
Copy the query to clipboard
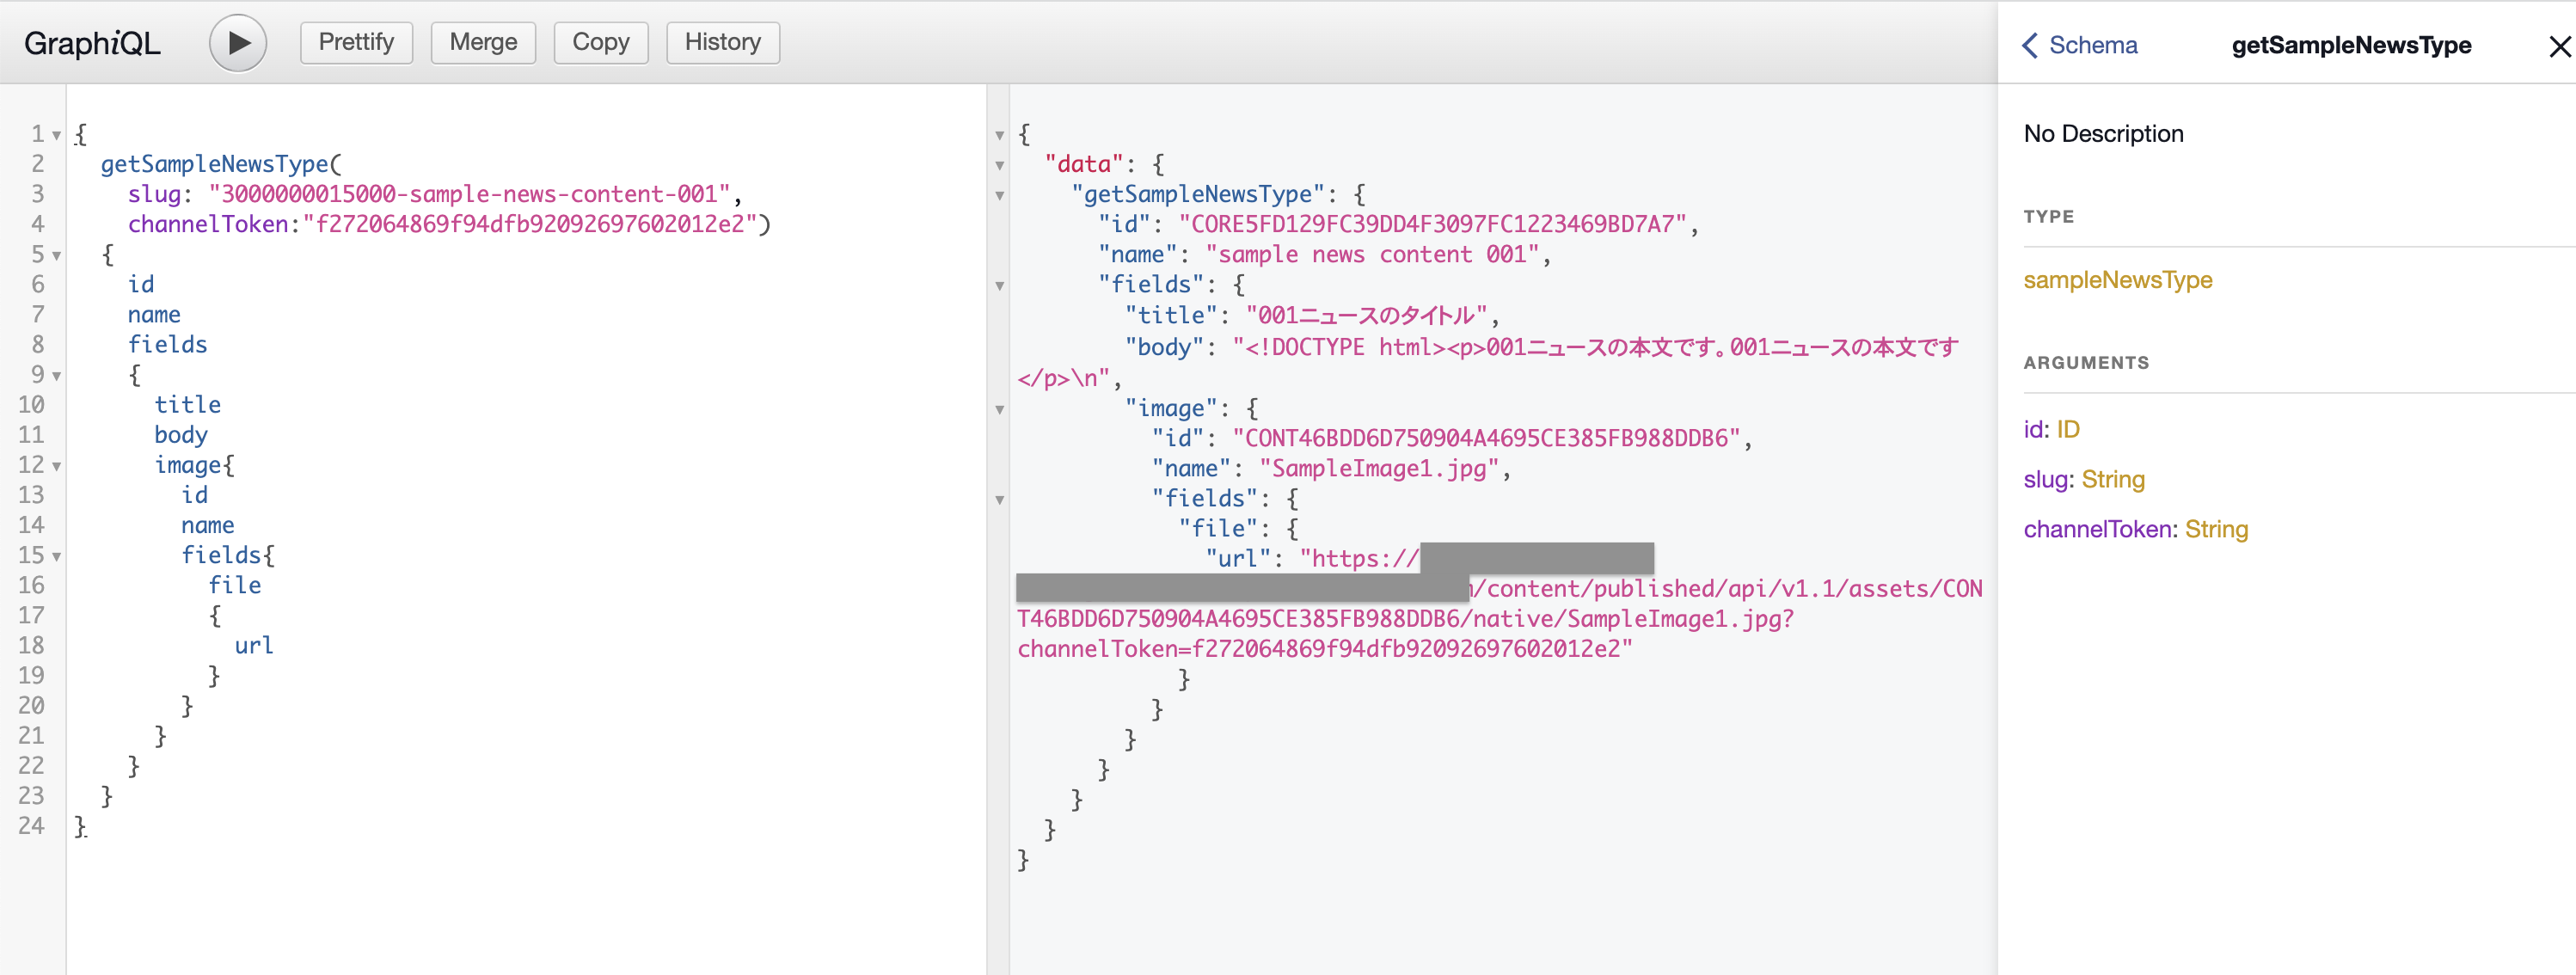600,42
